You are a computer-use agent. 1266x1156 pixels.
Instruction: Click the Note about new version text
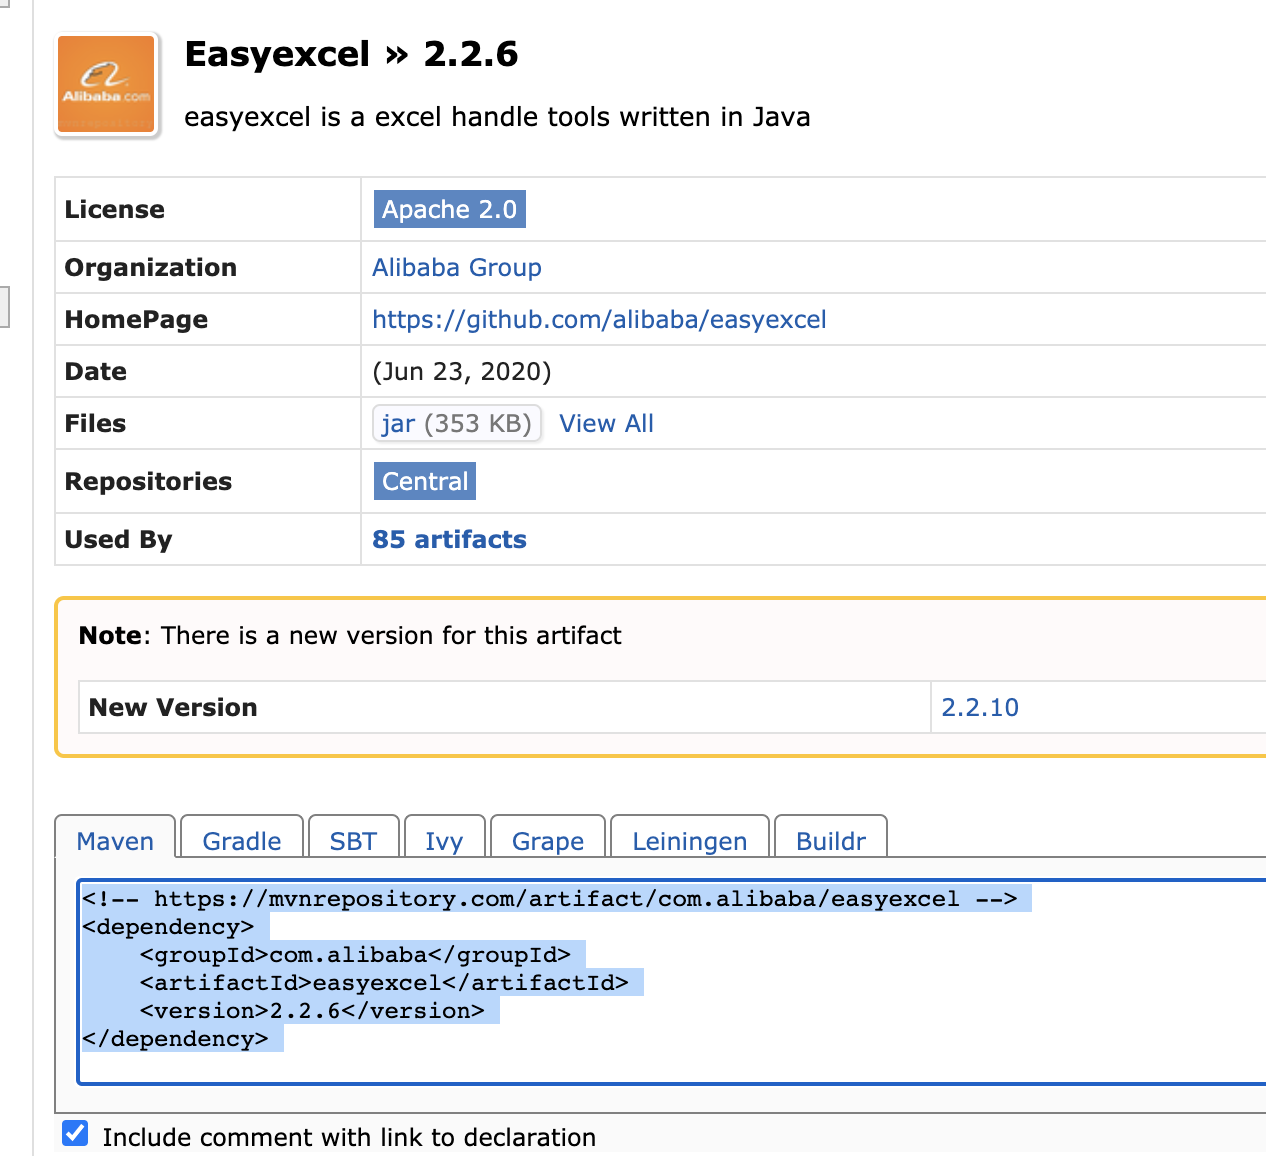click(350, 635)
